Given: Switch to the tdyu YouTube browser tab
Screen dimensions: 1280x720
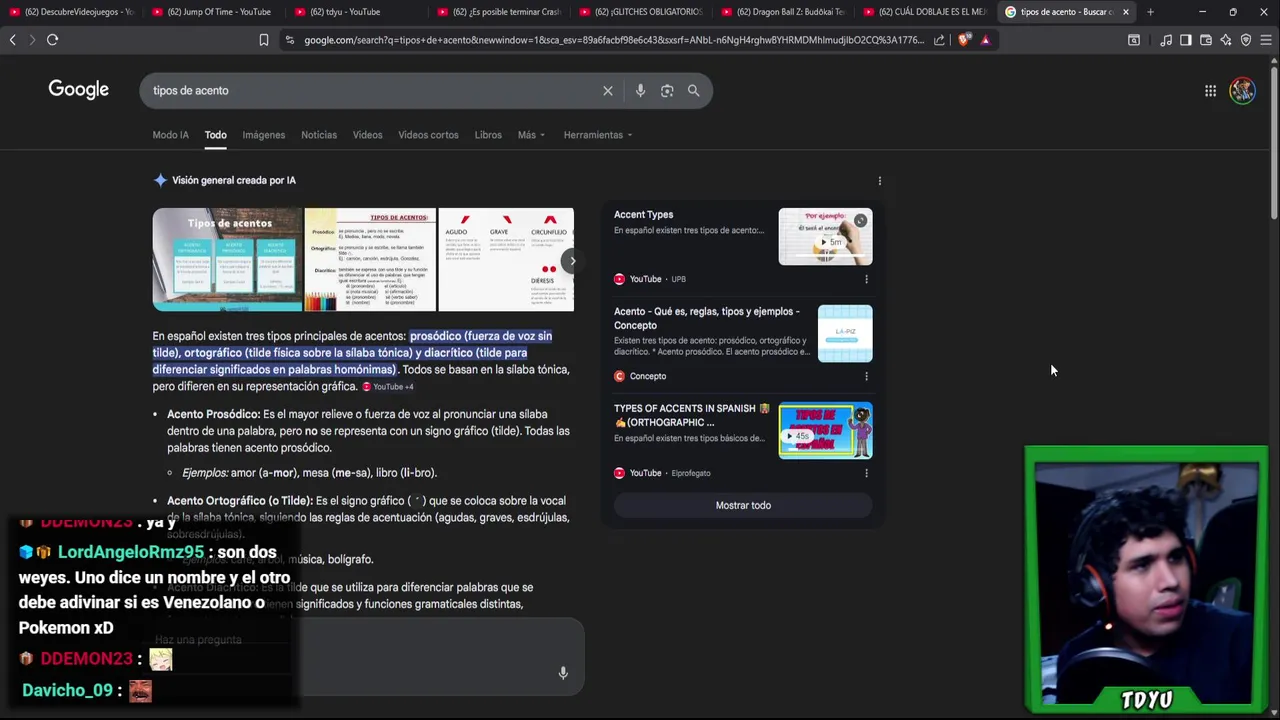Looking at the screenshot, I should click(x=355, y=12).
